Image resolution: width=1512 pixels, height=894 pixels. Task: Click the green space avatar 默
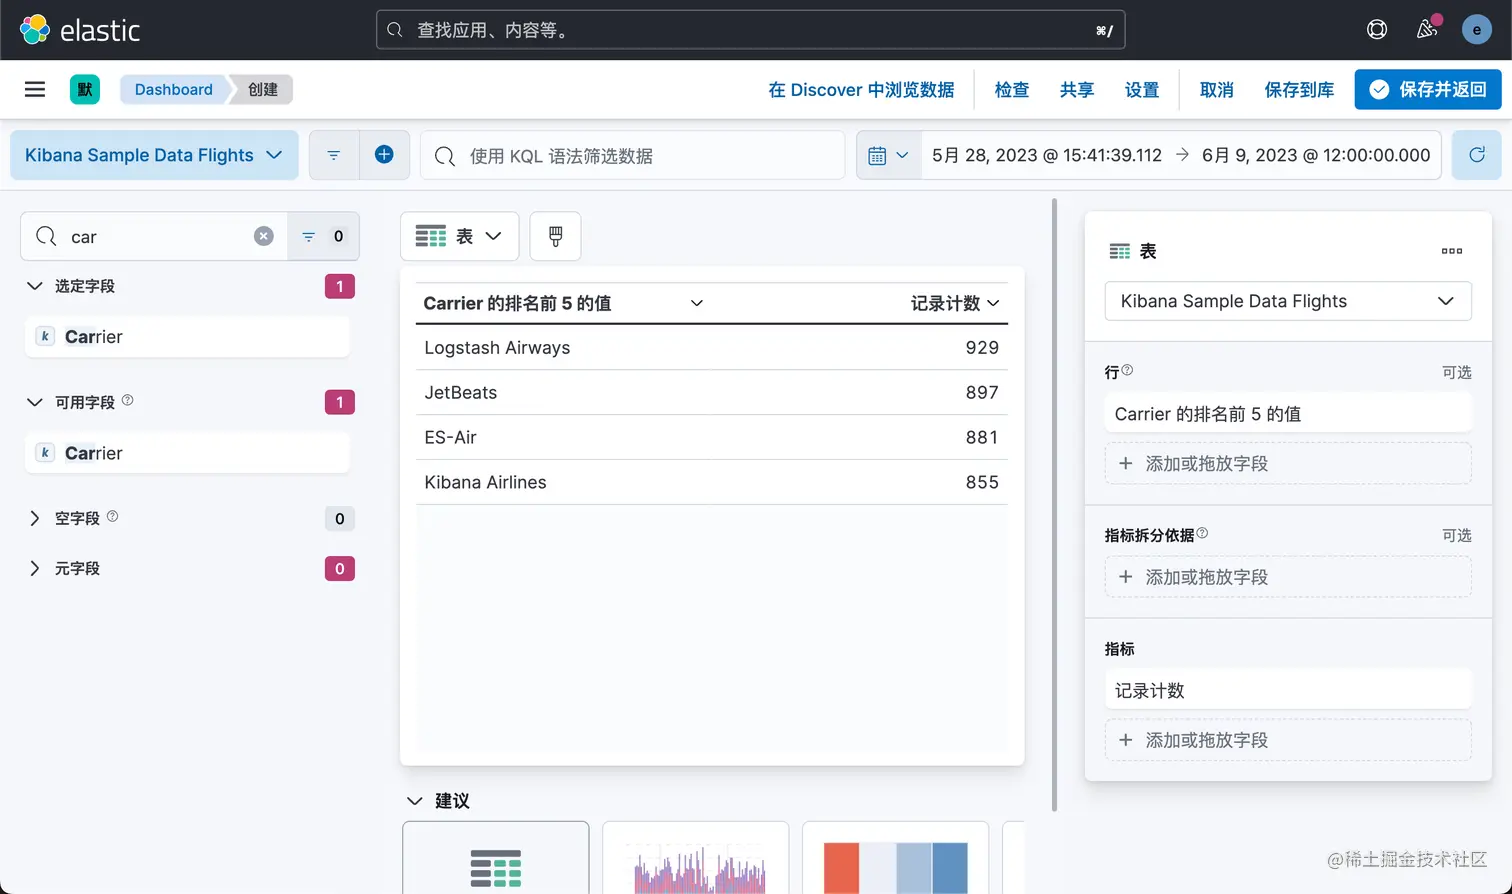[x=85, y=89]
